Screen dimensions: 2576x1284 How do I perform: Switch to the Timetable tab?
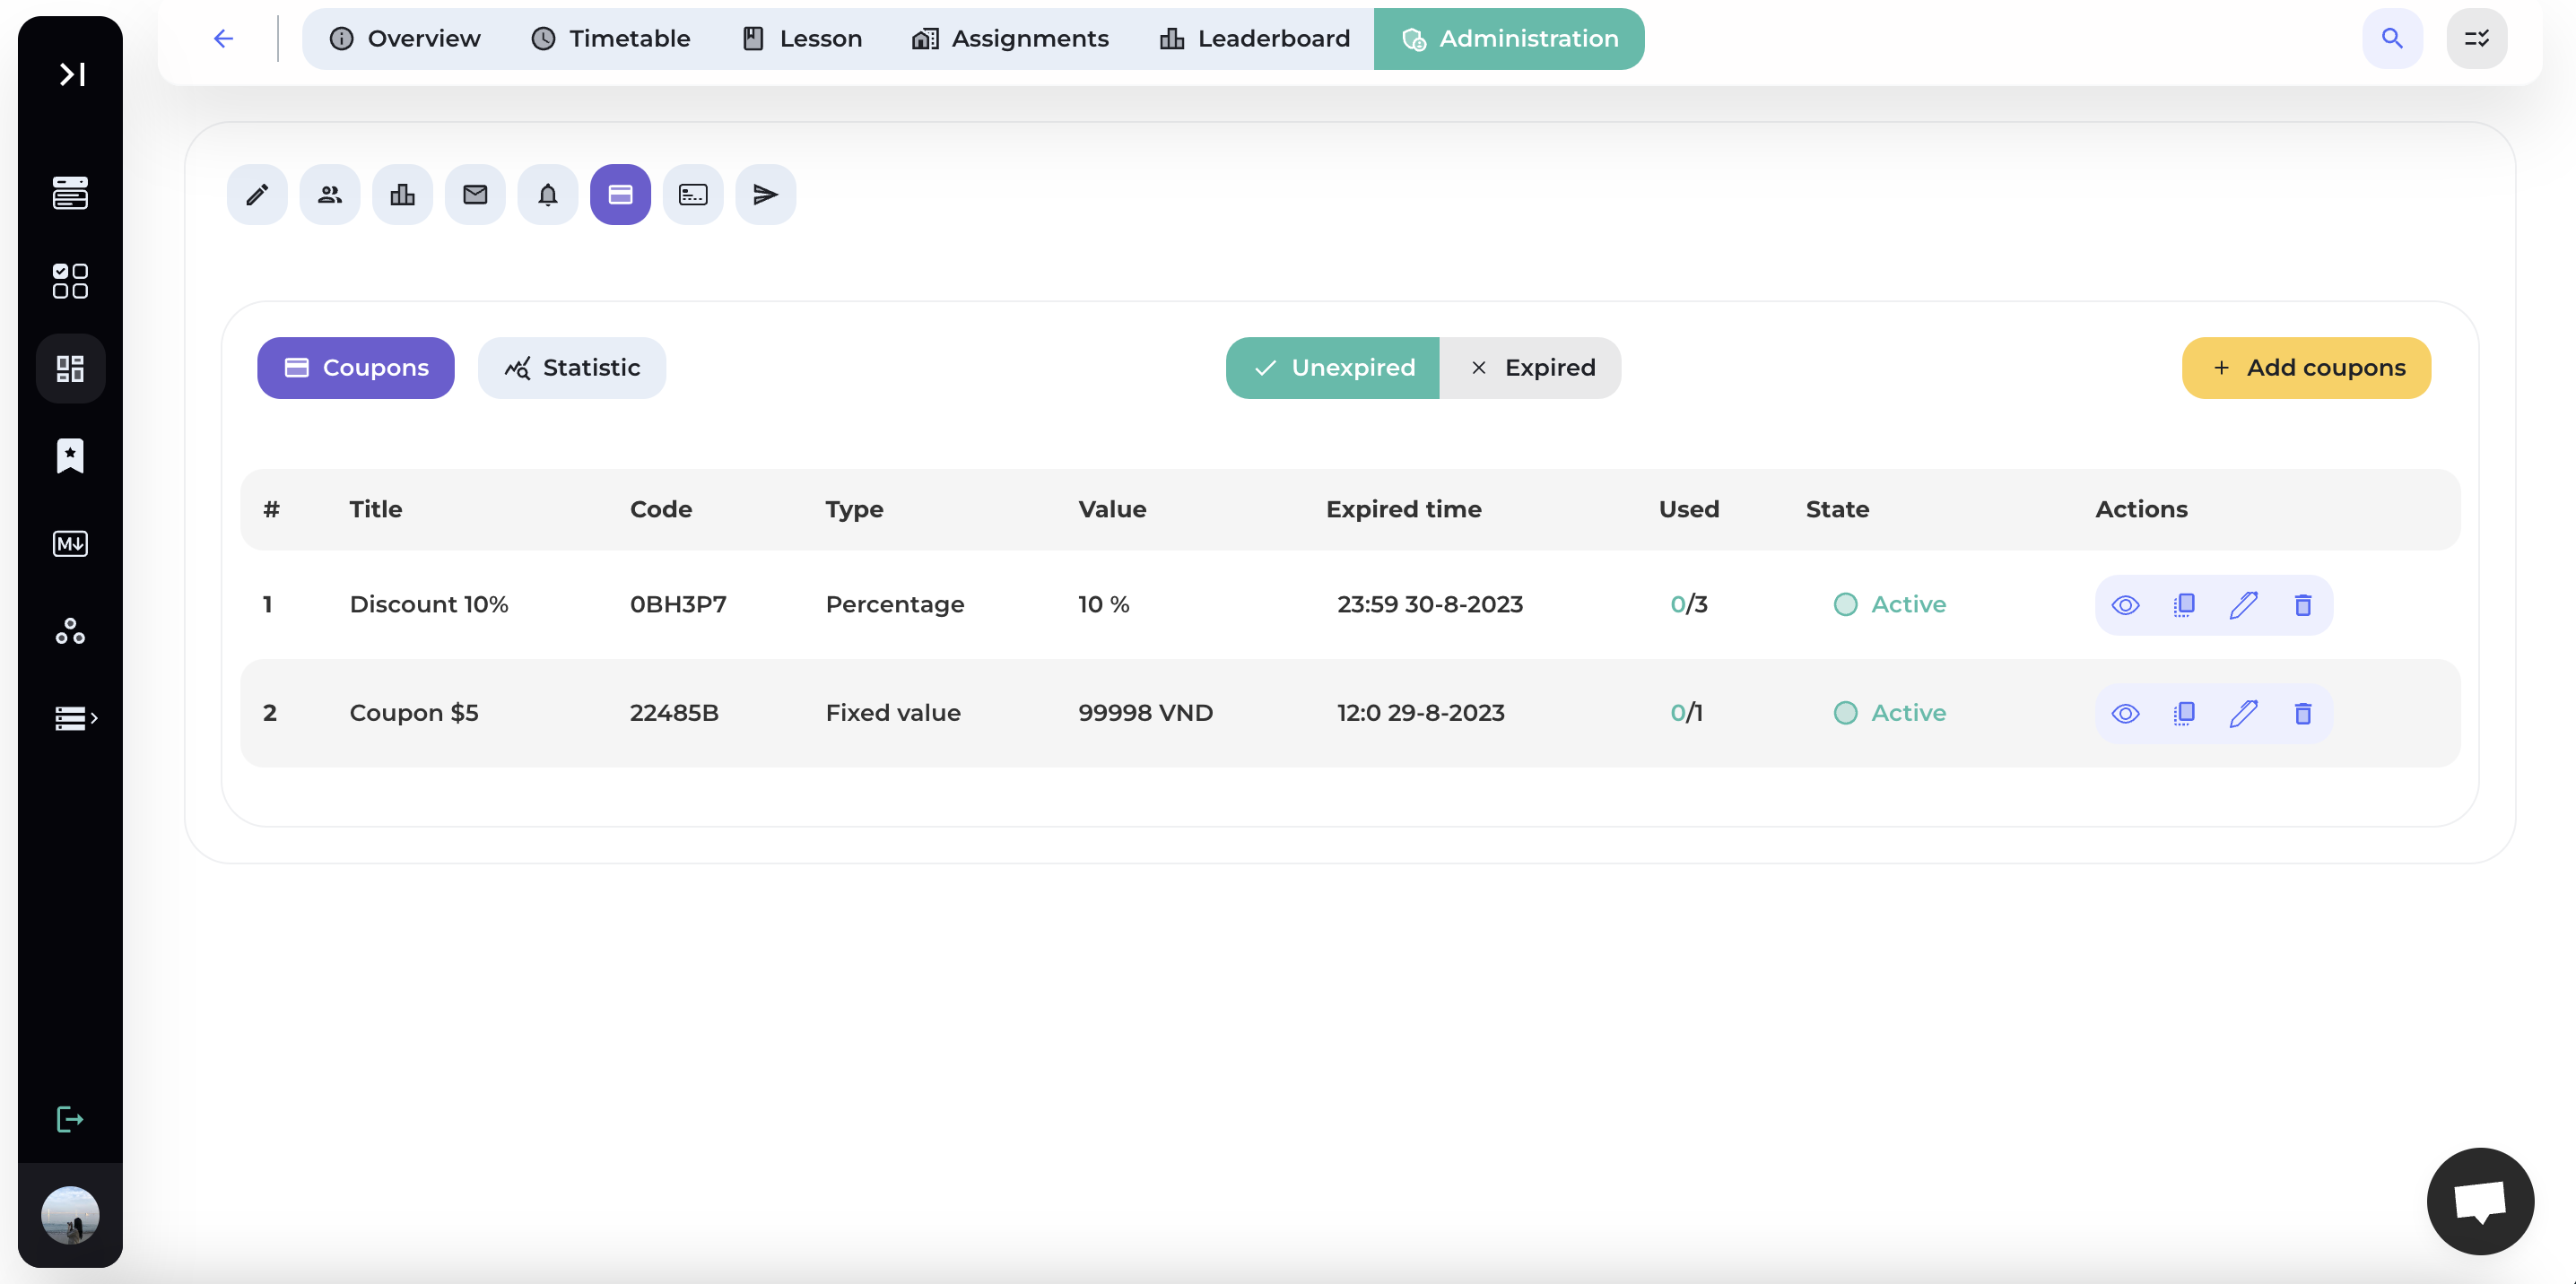(610, 39)
